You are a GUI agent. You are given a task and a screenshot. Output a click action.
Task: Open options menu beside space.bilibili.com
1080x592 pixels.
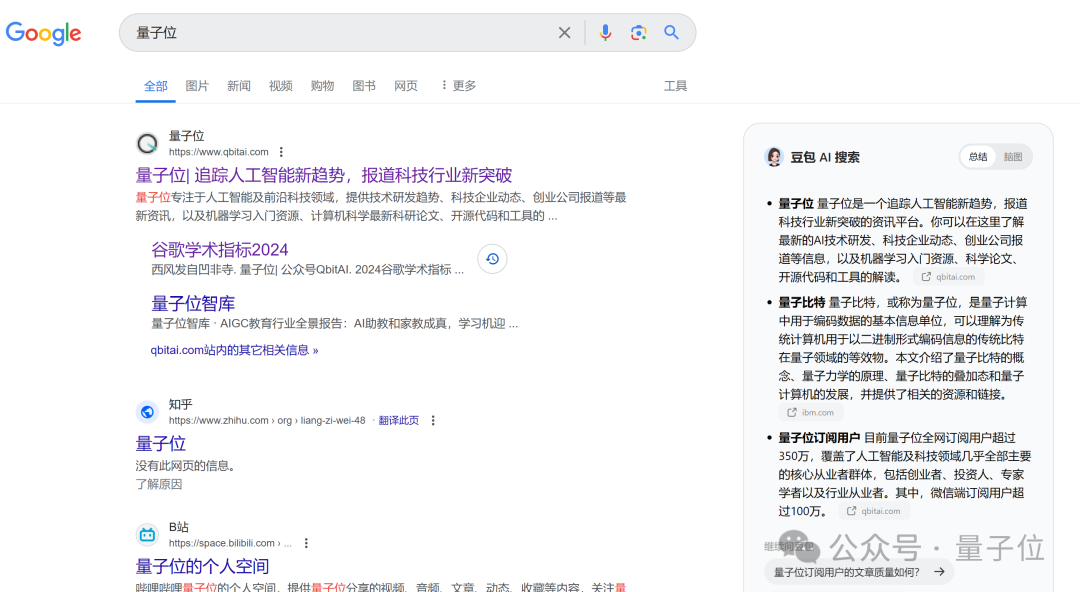(306, 543)
